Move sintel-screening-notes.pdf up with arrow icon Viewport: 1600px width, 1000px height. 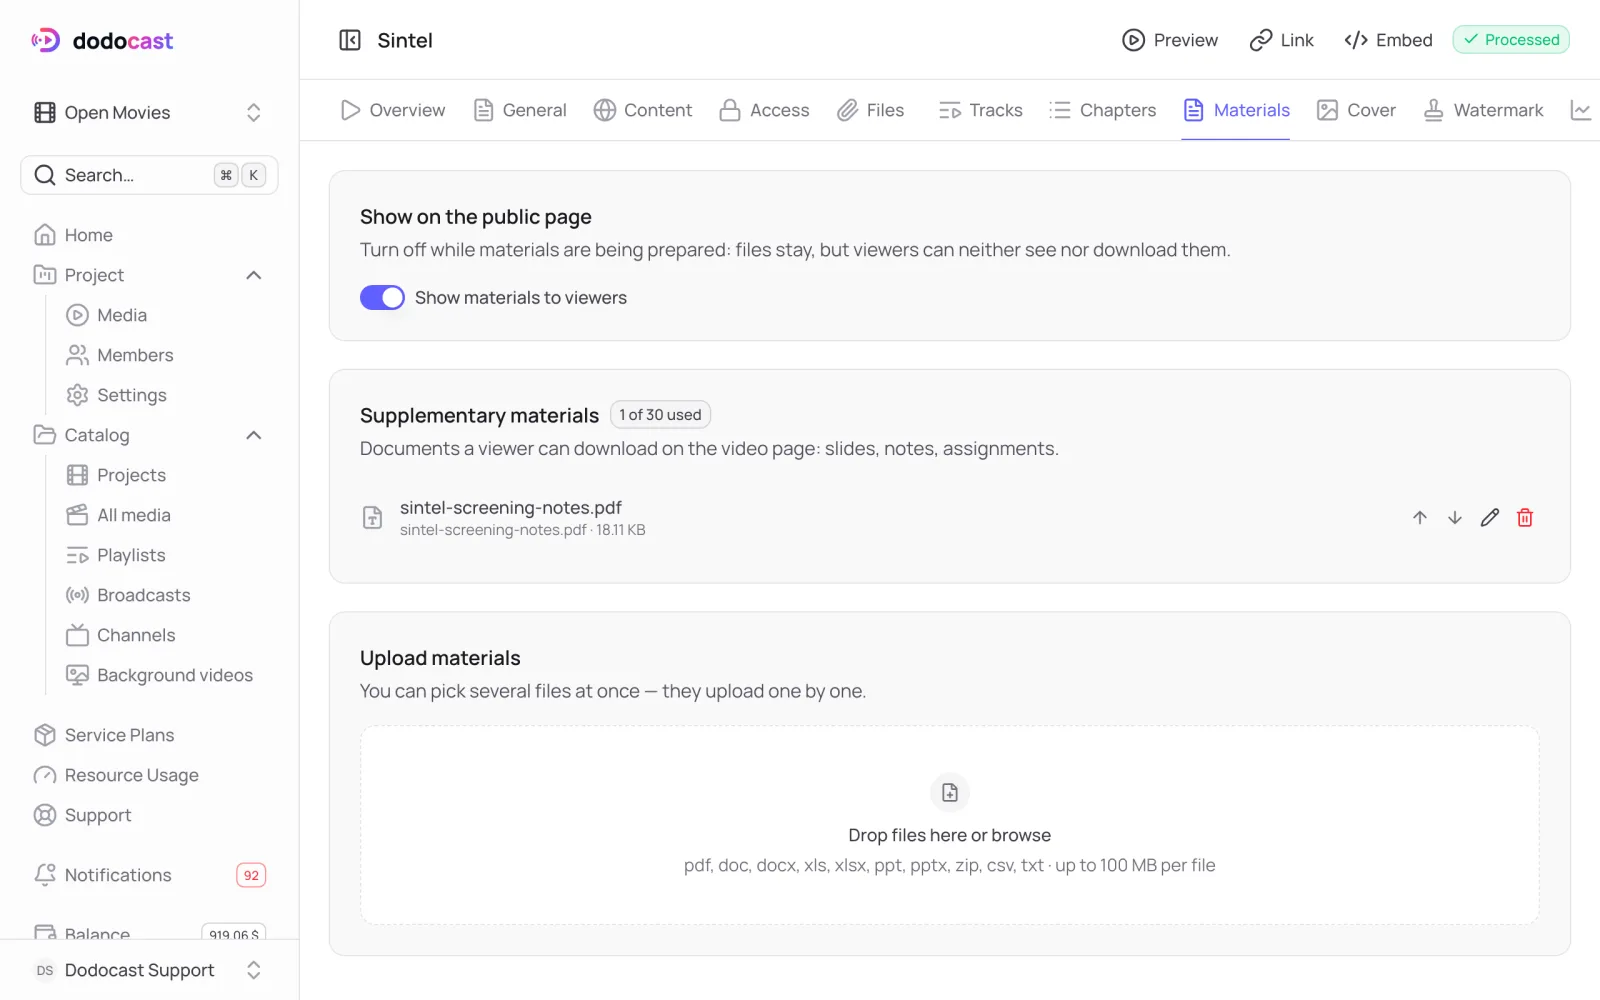[1420, 517]
